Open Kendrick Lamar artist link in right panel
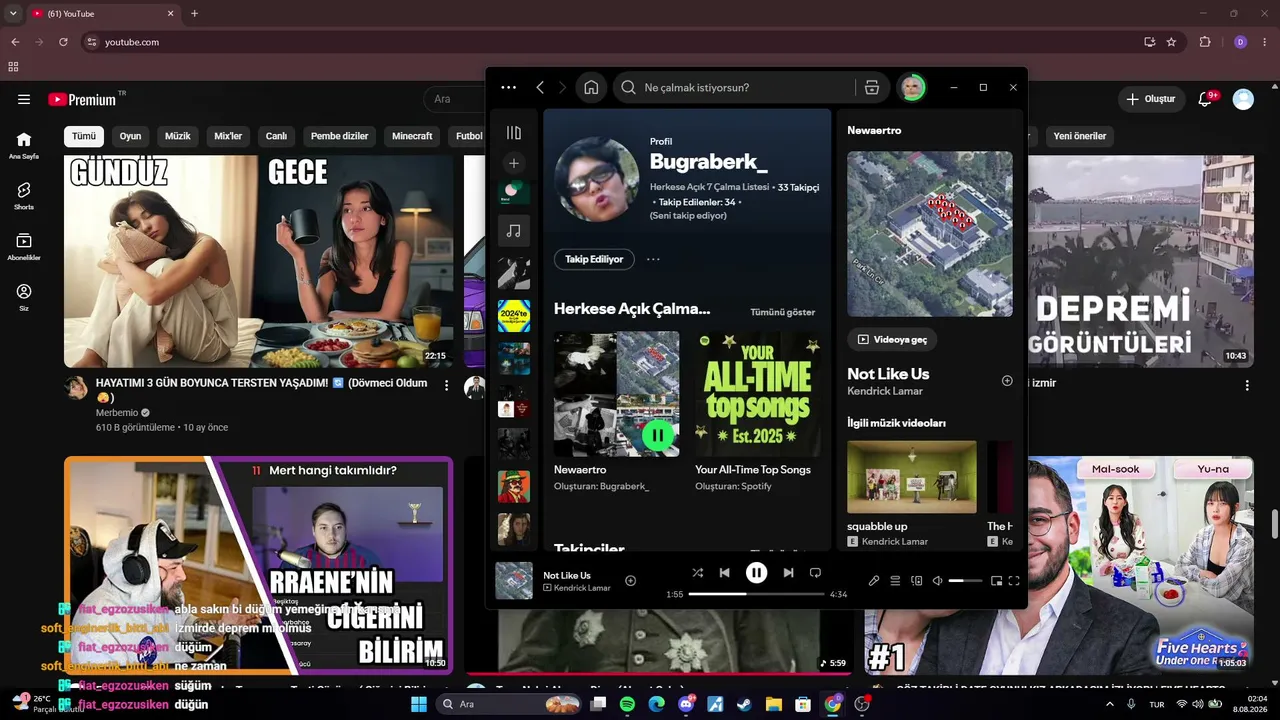 [885, 391]
